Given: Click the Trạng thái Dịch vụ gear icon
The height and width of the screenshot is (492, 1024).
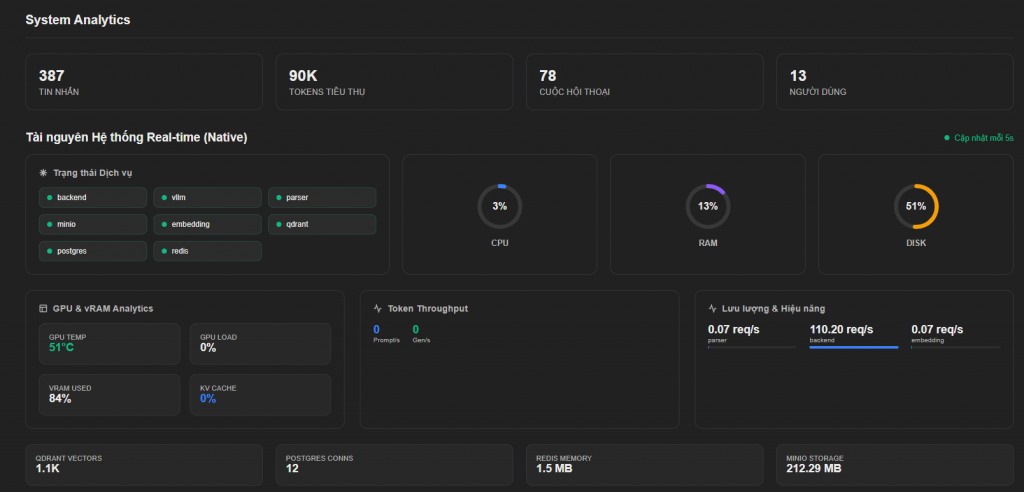Looking at the screenshot, I should [x=44, y=173].
